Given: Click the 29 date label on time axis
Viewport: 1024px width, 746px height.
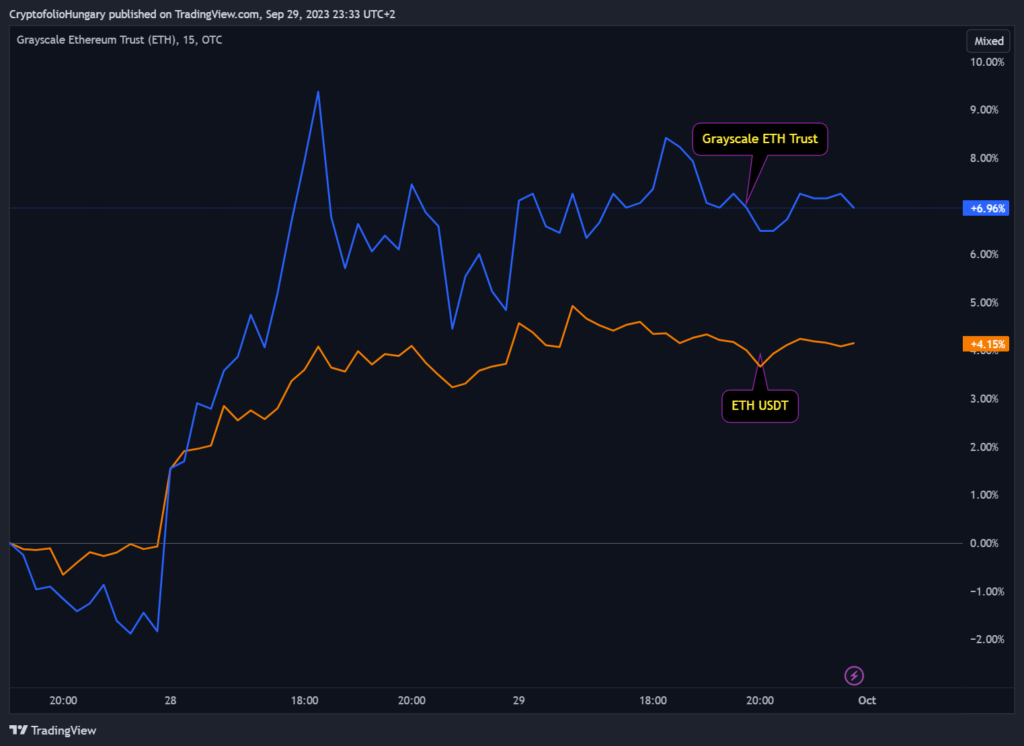Looking at the screenshot, I should pyautogui.click(x=519, y=700).
